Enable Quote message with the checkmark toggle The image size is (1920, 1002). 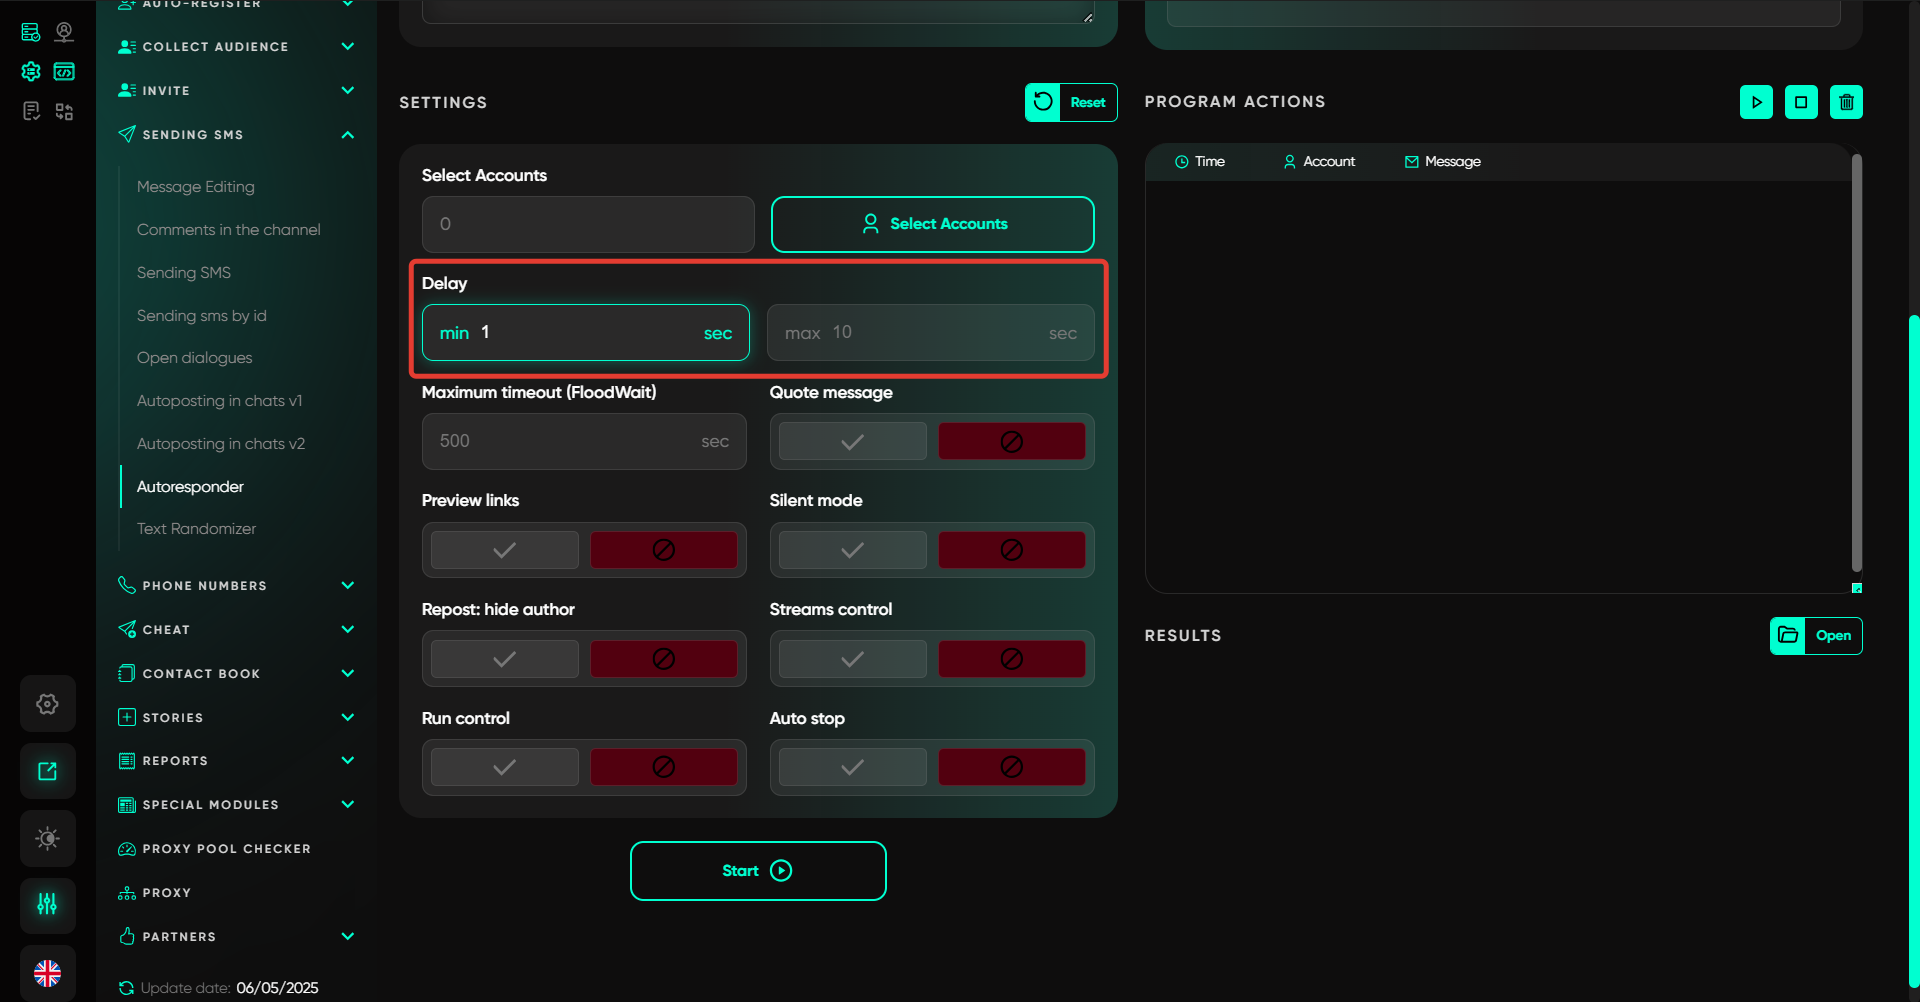click(x=852, y=442)
